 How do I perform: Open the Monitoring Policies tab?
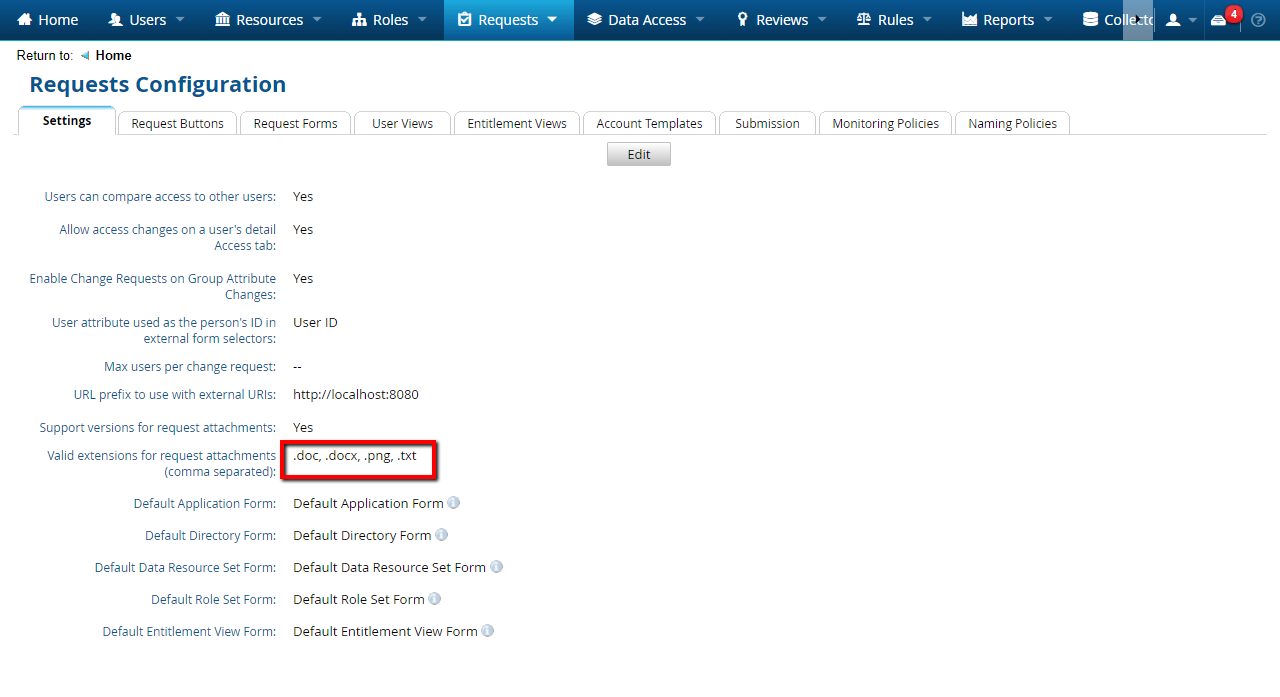point(885,122)
